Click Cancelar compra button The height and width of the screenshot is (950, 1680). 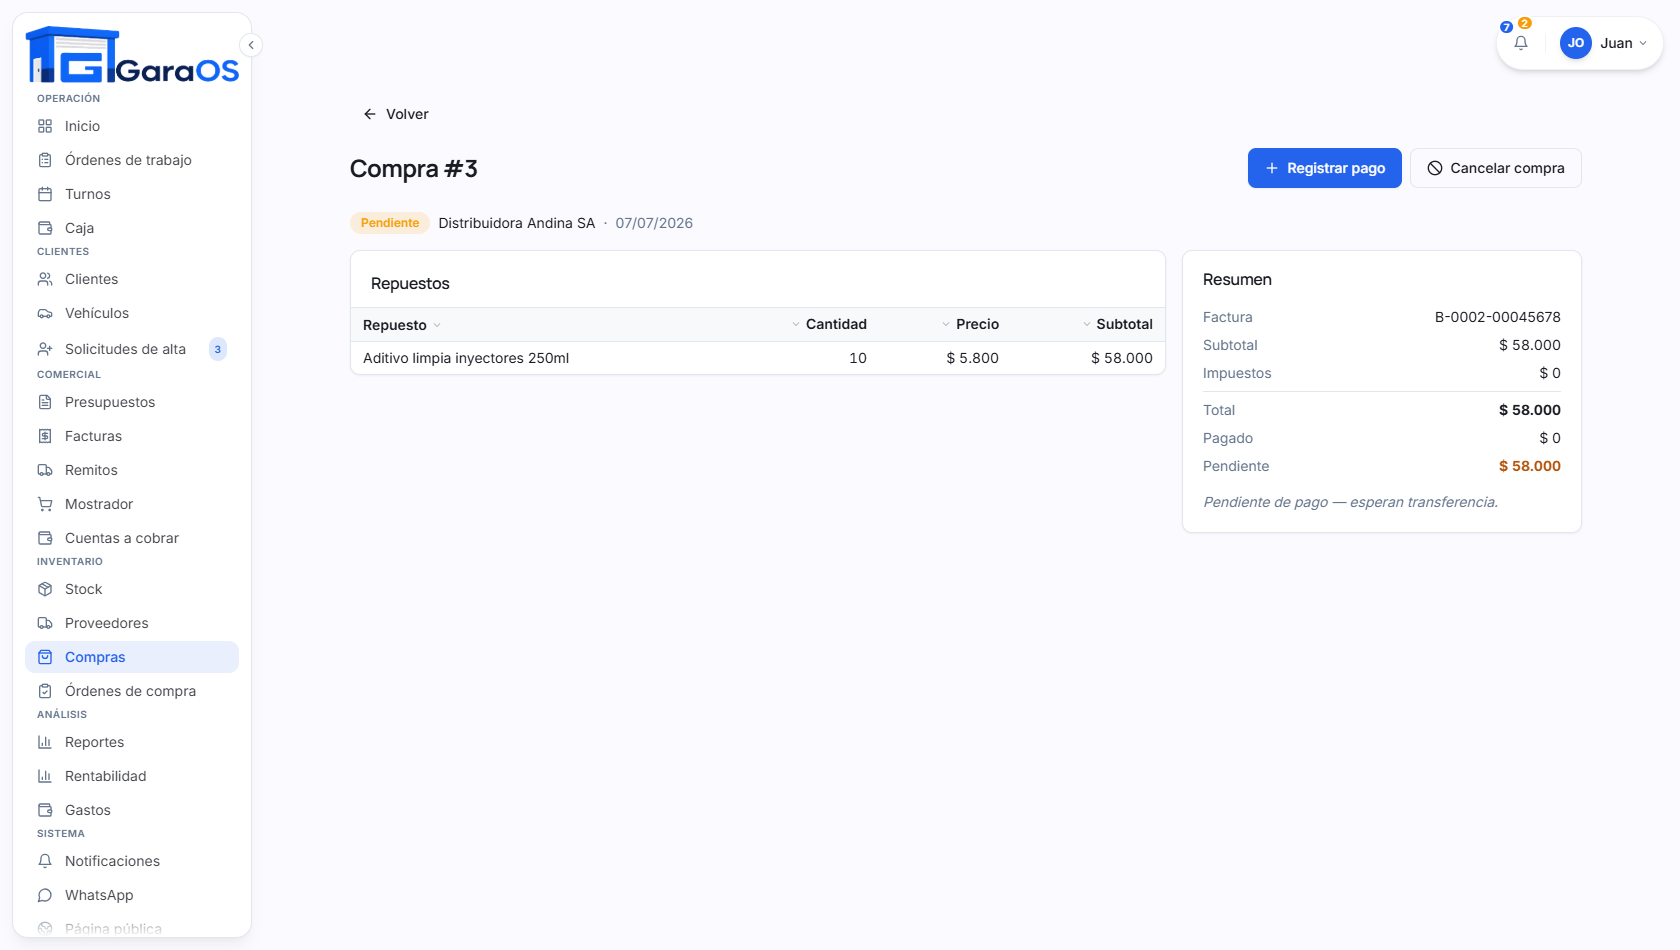pyautogui.click(x=1496, y=168)
